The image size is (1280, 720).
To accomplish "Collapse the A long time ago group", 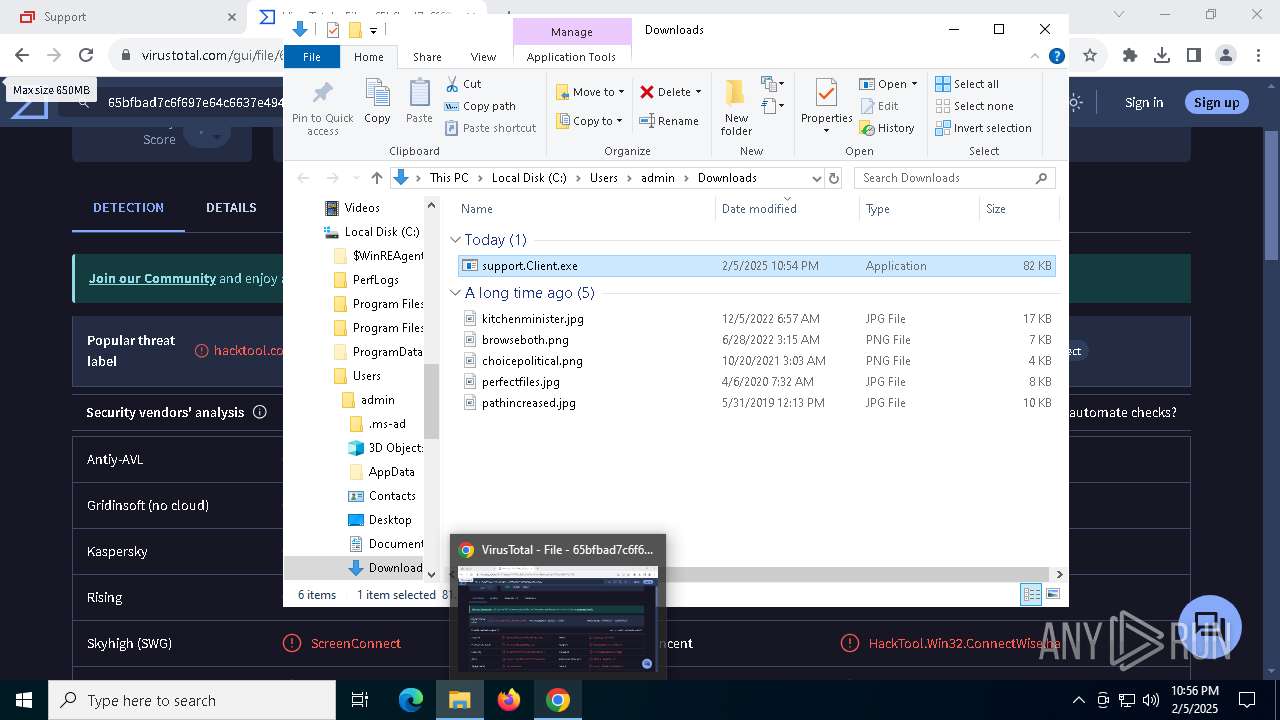I will [x=456, y=293].
